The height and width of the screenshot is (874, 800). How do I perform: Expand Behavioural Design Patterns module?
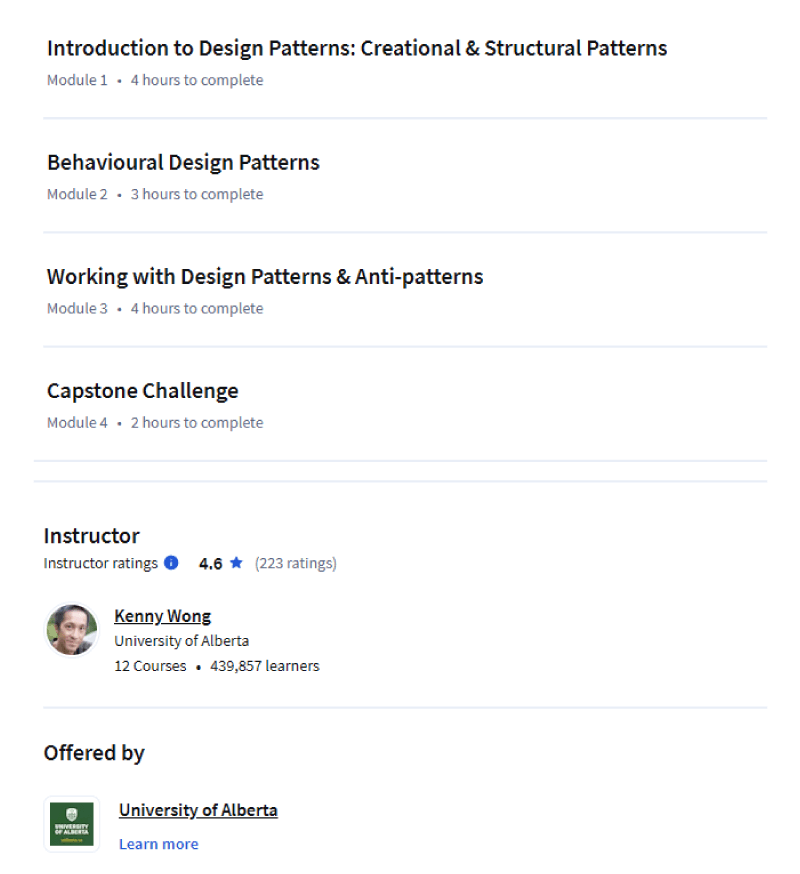(x=405, y=176)
